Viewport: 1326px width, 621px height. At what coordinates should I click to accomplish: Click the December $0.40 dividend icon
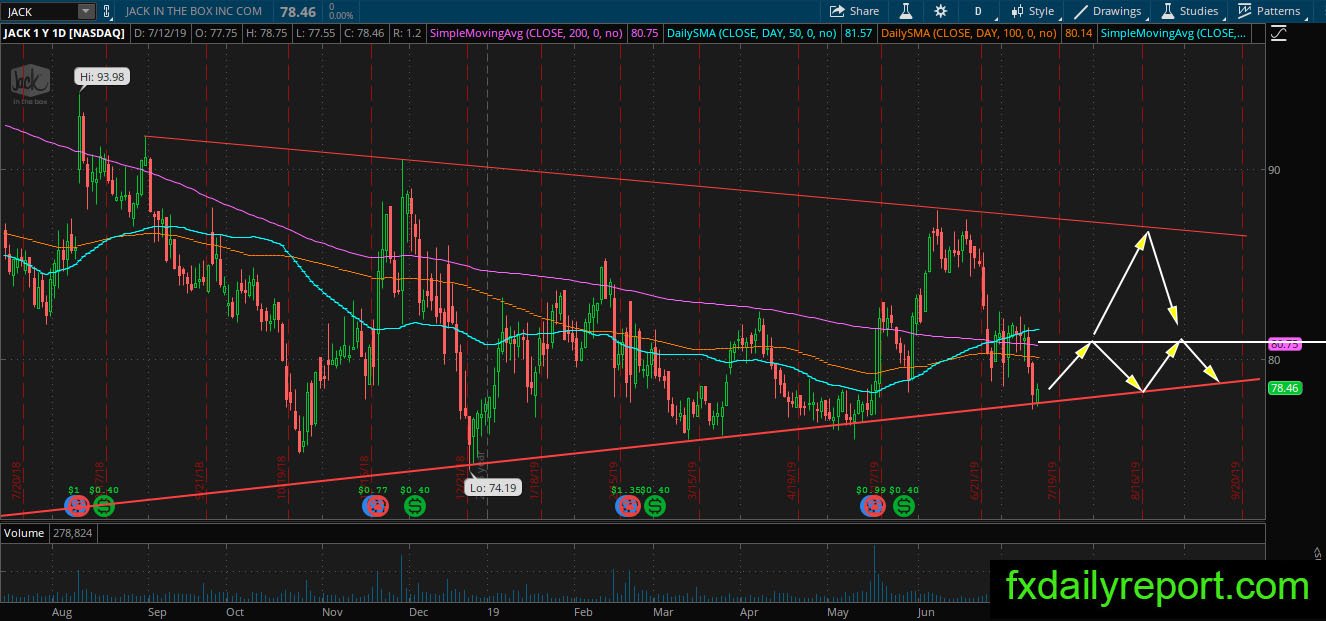click(x=414, y=507)
